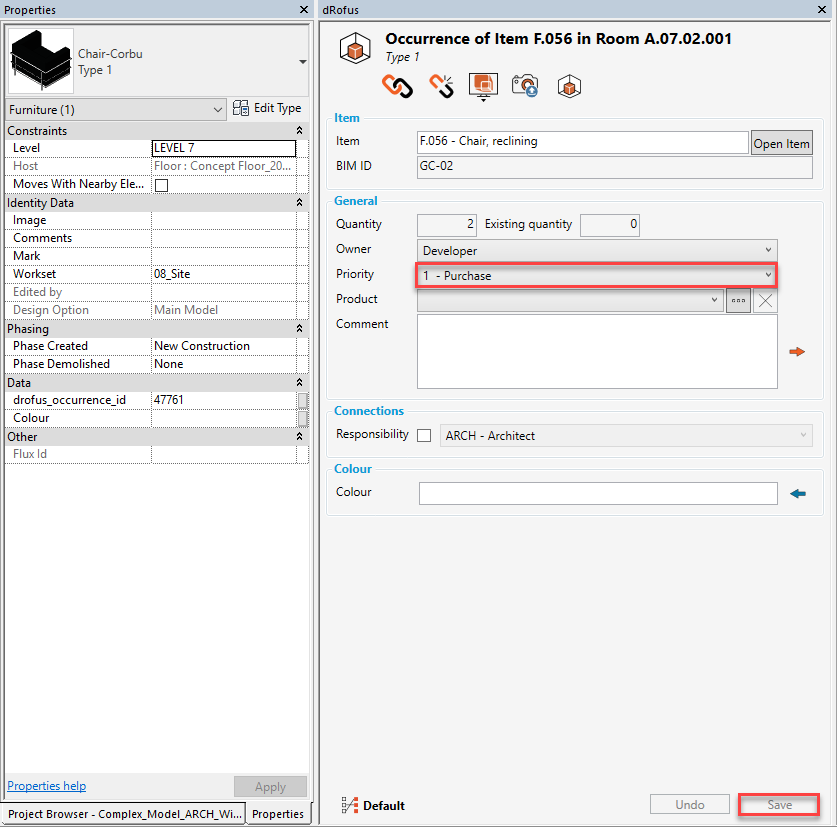
Task: Collapse the Identity Data section
Action: click(x=299, y=202)
